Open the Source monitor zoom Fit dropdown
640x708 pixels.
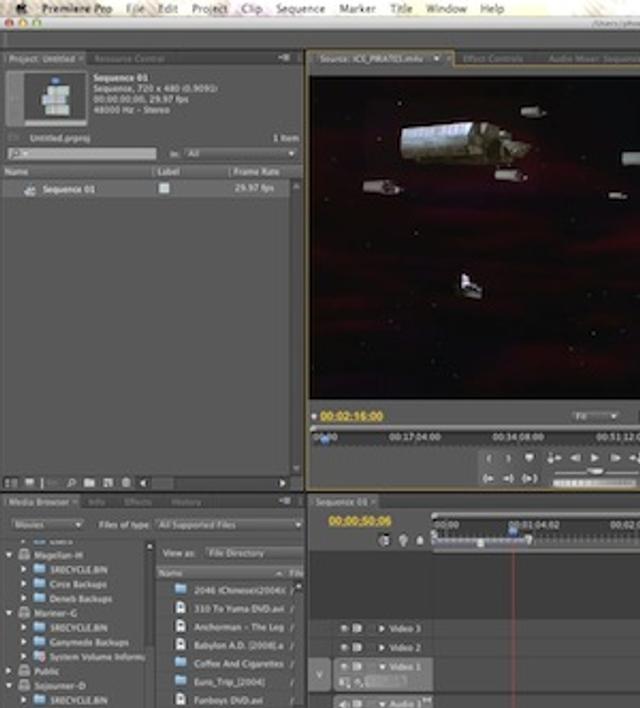[595, 416]
